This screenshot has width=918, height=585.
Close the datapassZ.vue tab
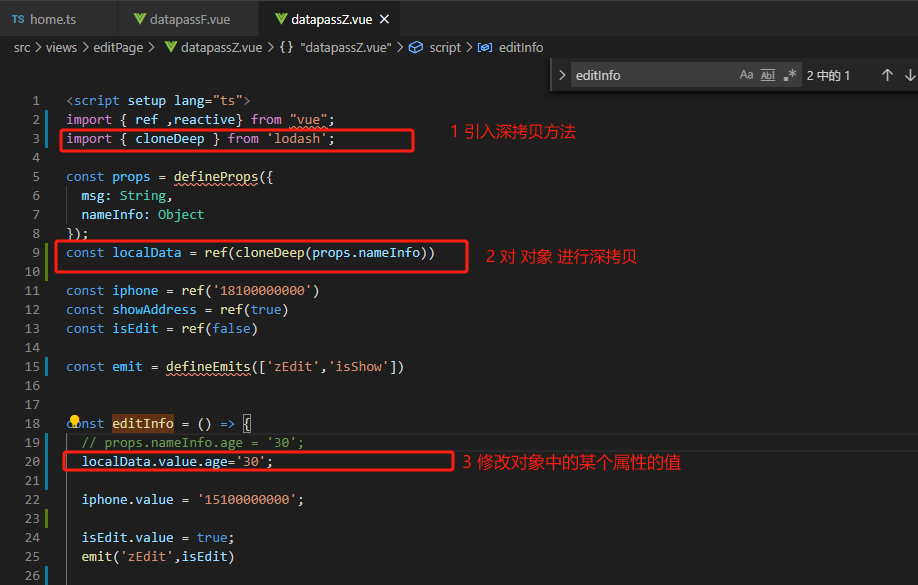385,19
